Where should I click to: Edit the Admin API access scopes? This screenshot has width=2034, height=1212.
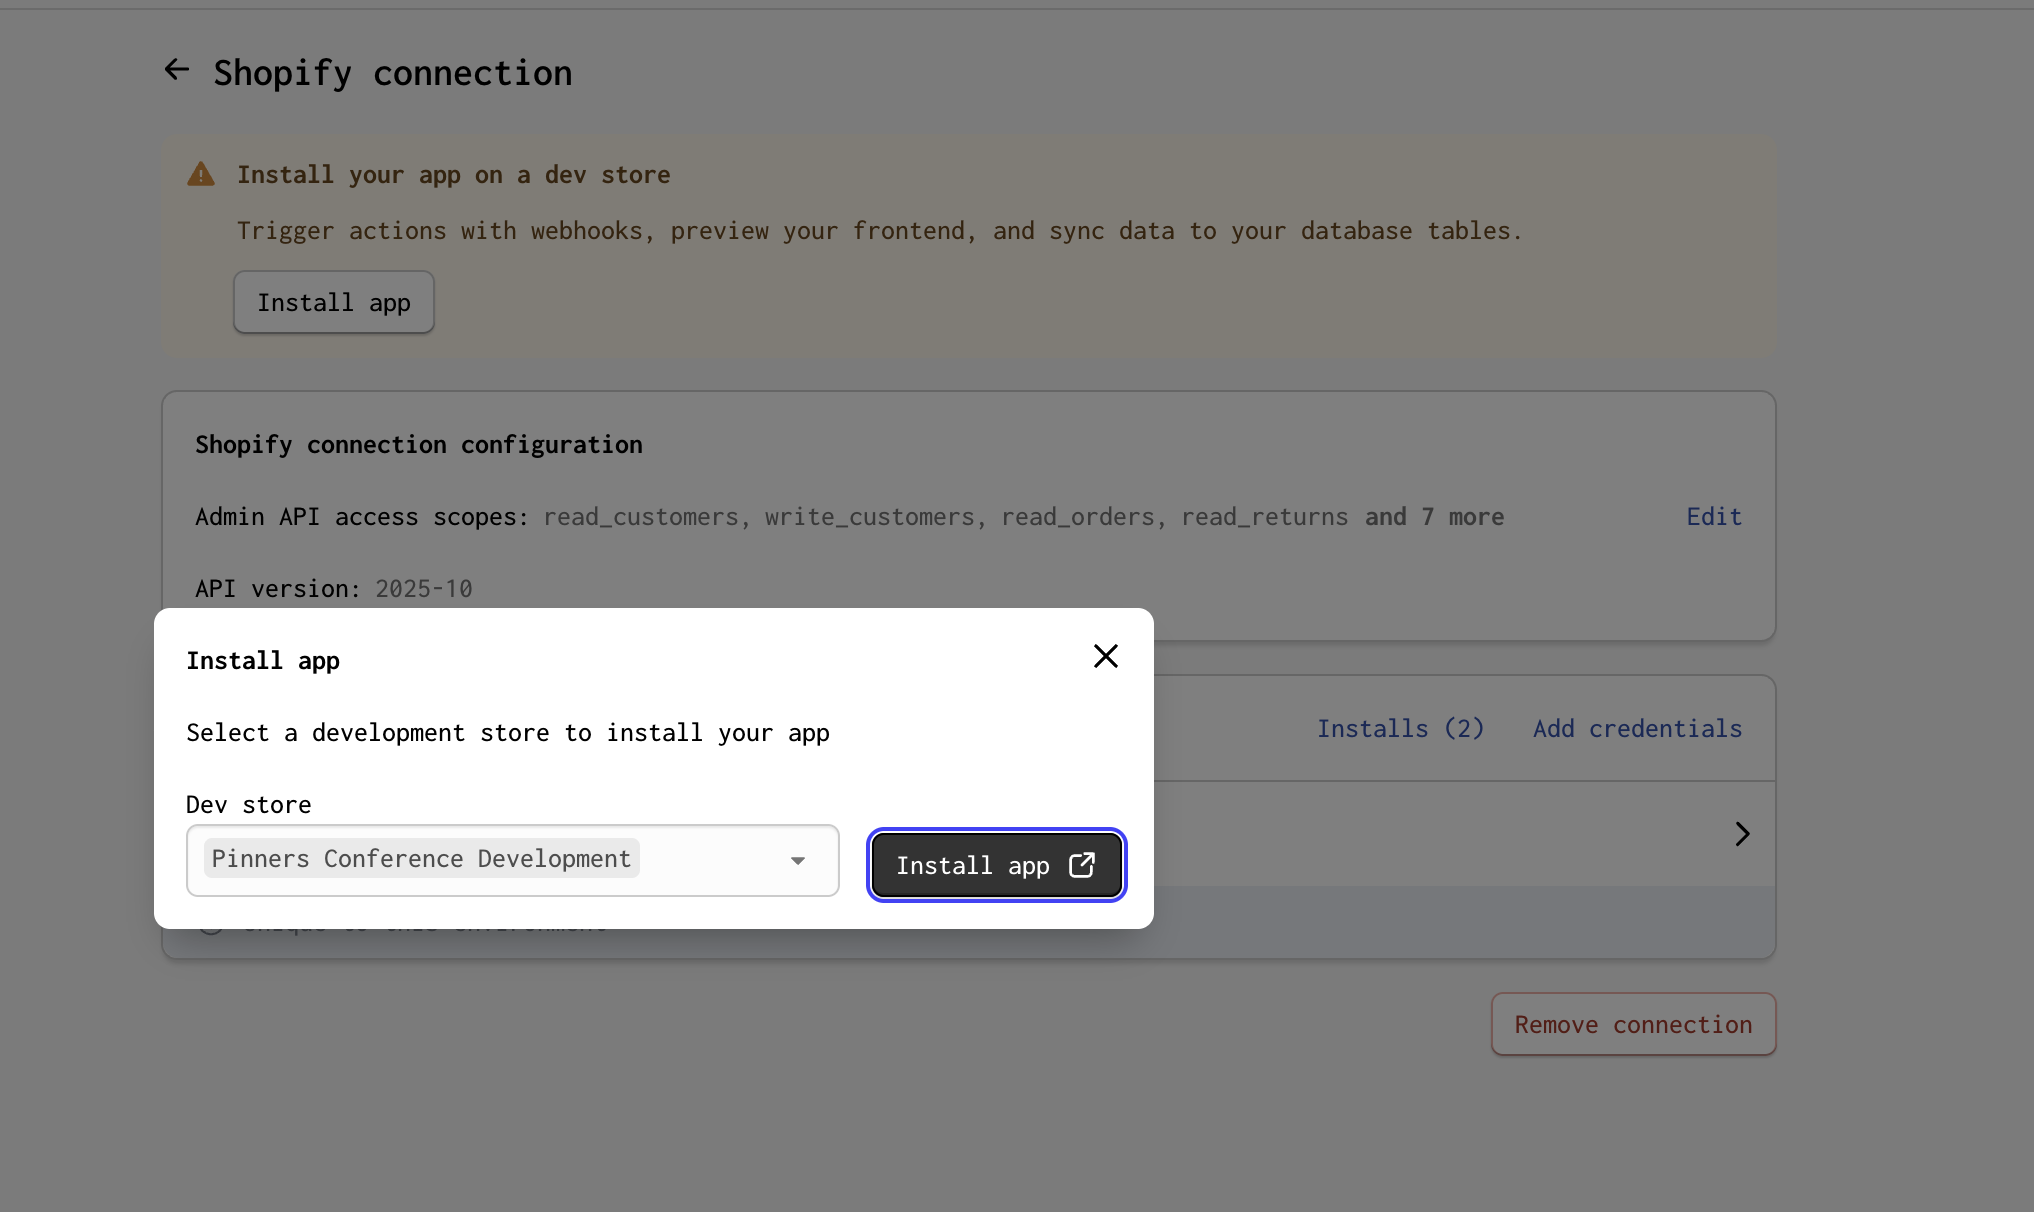click(x=1714, y=517)
